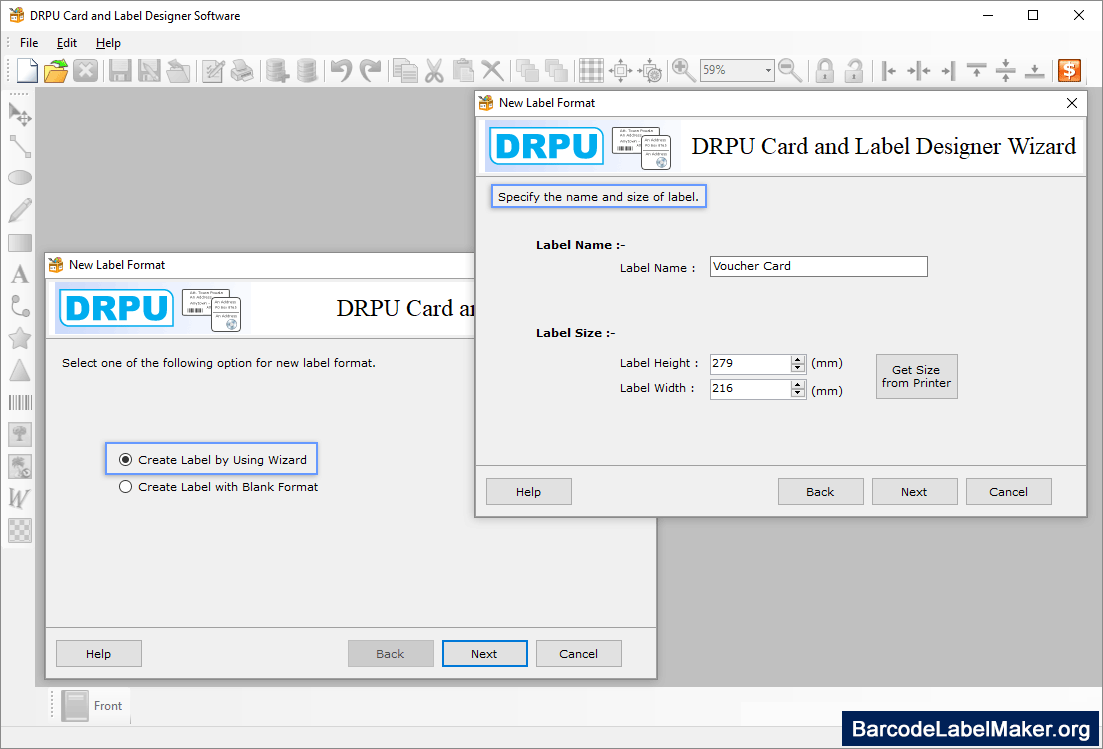1103x749 pixels.
Task: Open the Edit menu
Action: click(67, 43)
